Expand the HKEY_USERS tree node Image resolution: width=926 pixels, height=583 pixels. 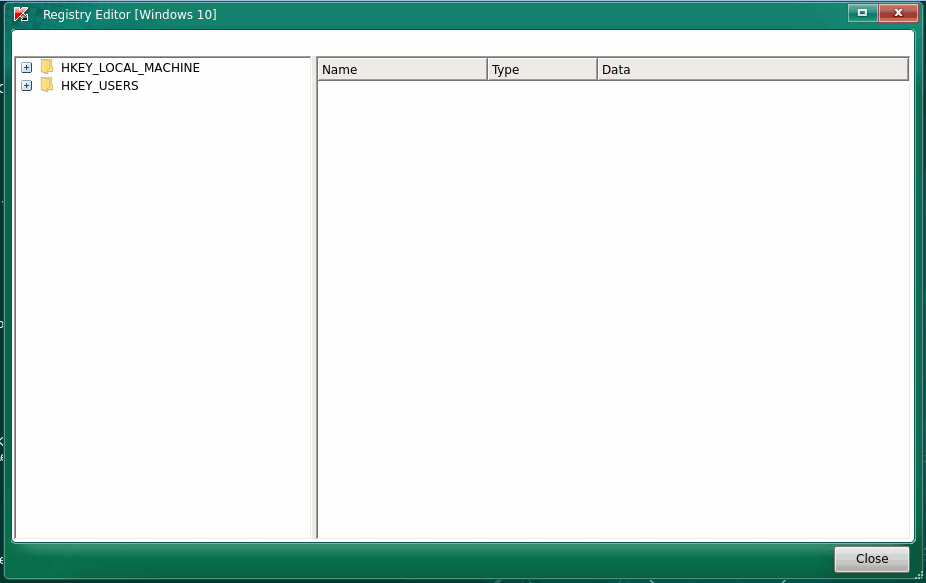tap(27, 86)
